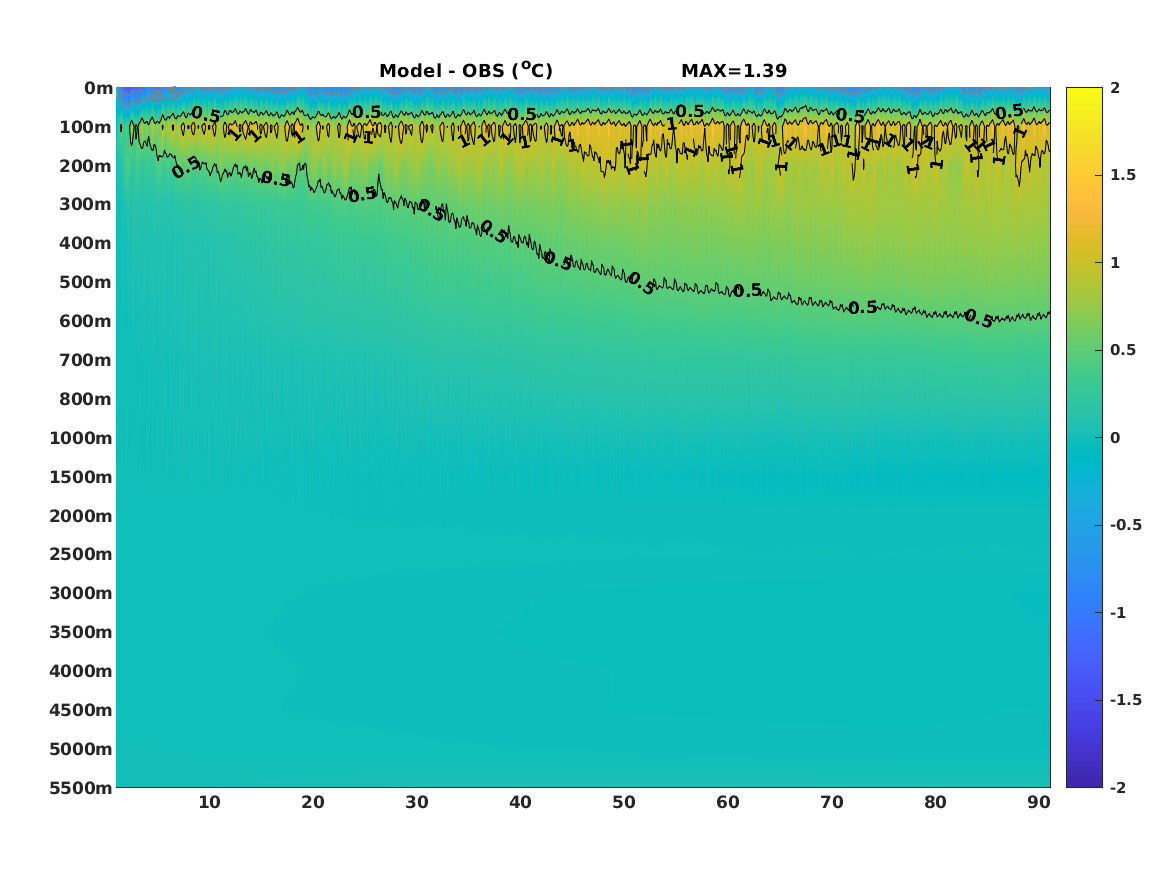Click the "5000m" depth axis label

click(81, 749)
